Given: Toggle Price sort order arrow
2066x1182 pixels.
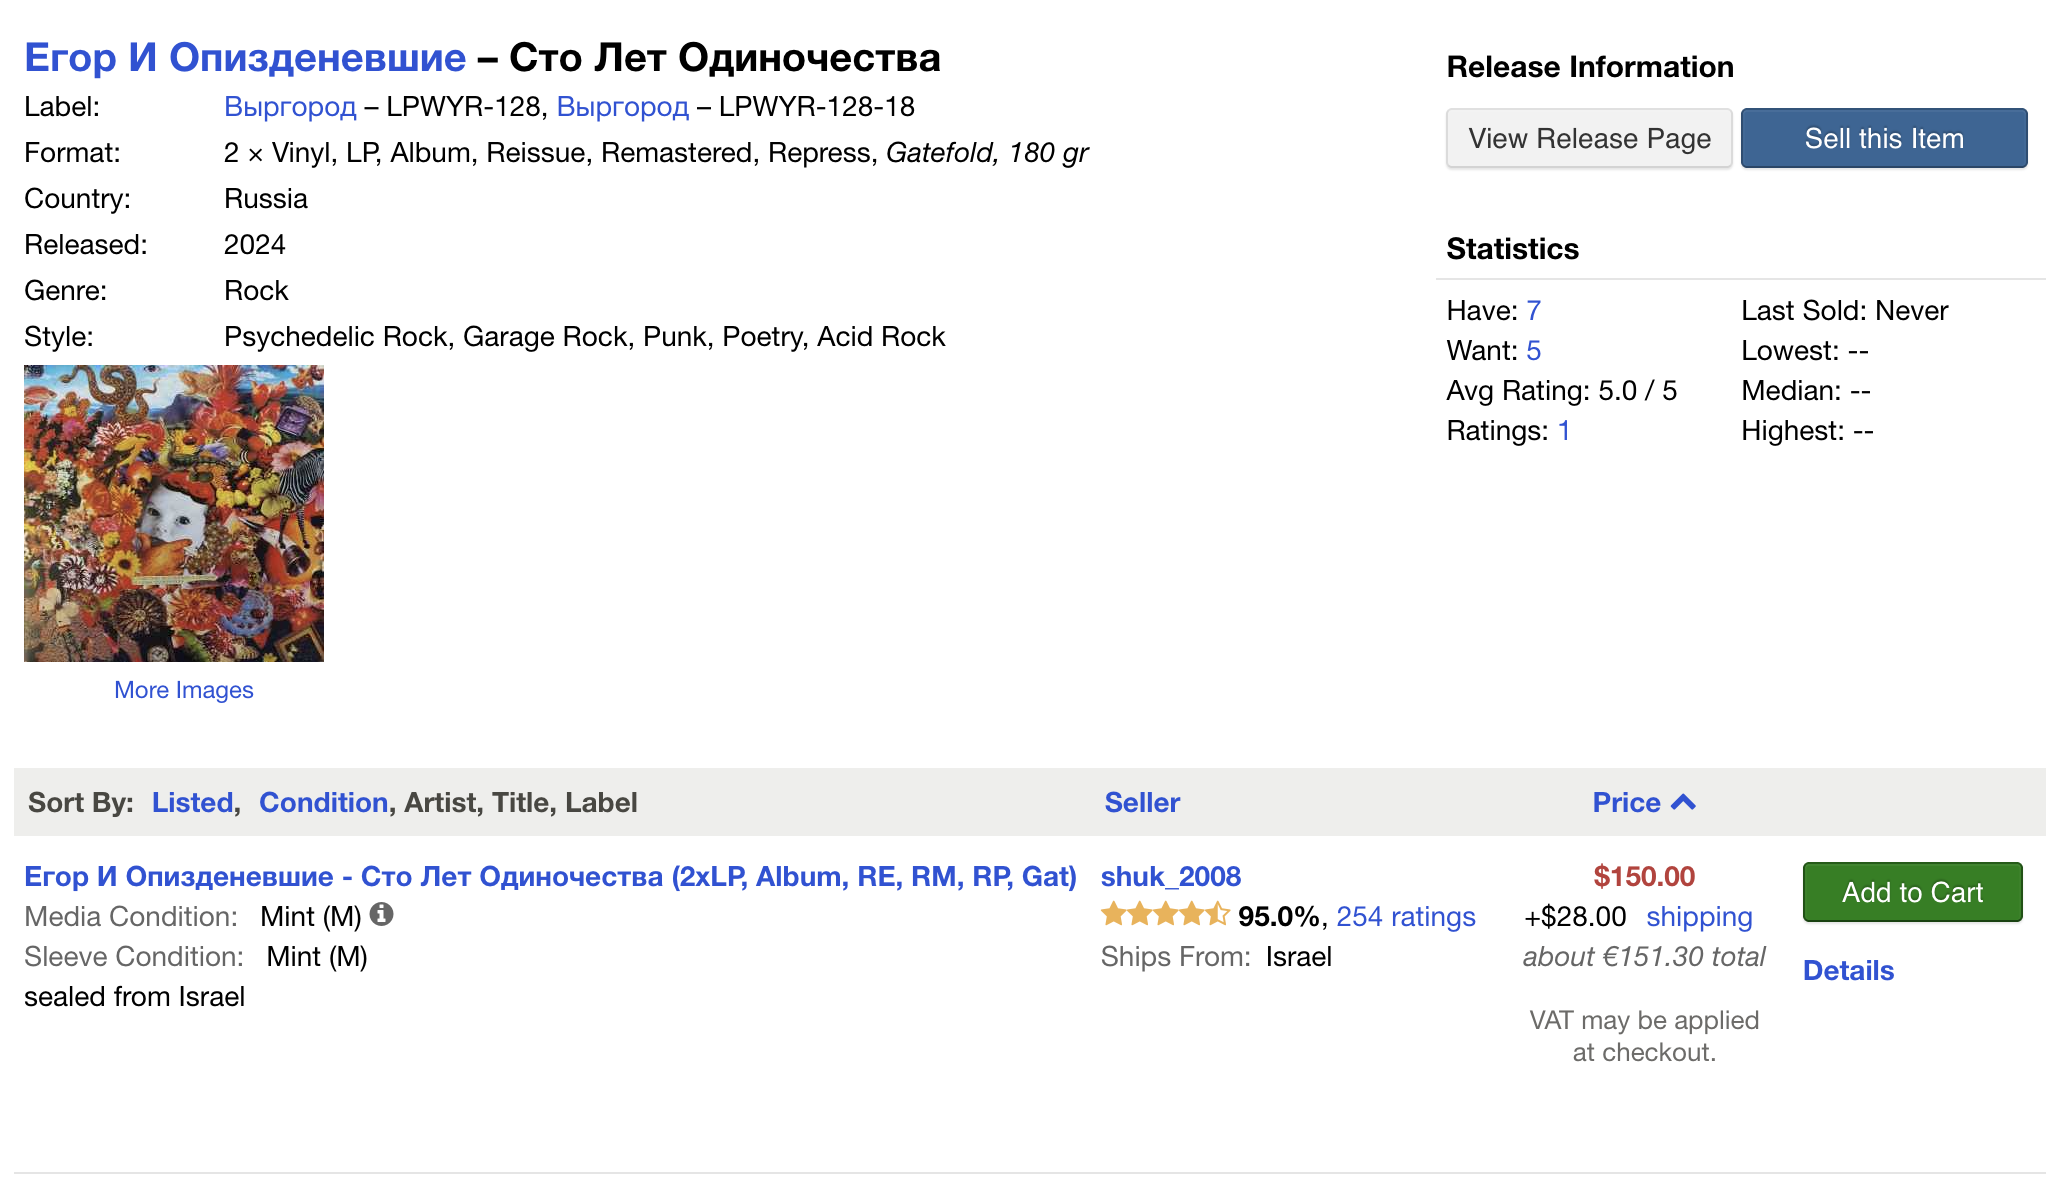Looking at the screenshot, I should [1684, 802].
